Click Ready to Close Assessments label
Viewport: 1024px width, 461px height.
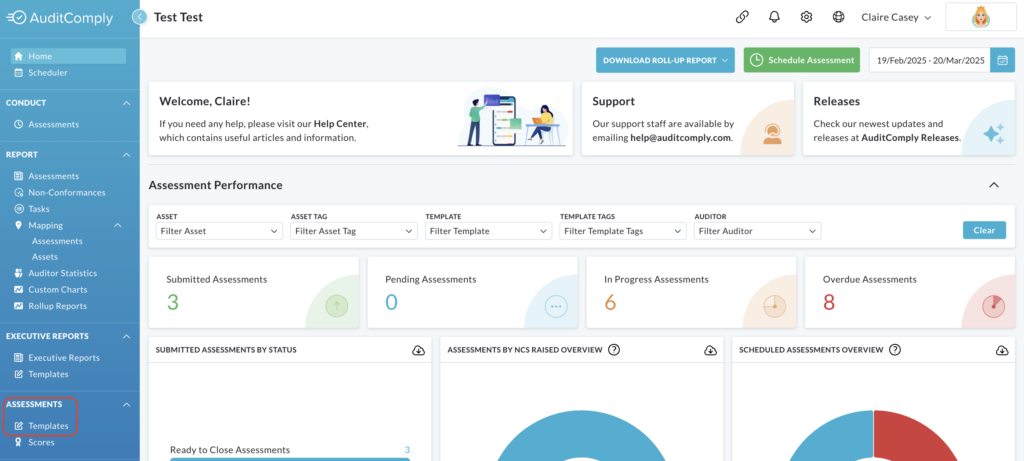tap(230, 450)
